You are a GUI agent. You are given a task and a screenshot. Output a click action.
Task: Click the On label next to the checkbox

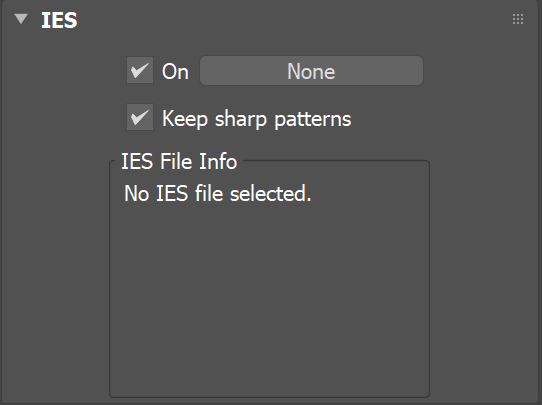coord(175,72)
